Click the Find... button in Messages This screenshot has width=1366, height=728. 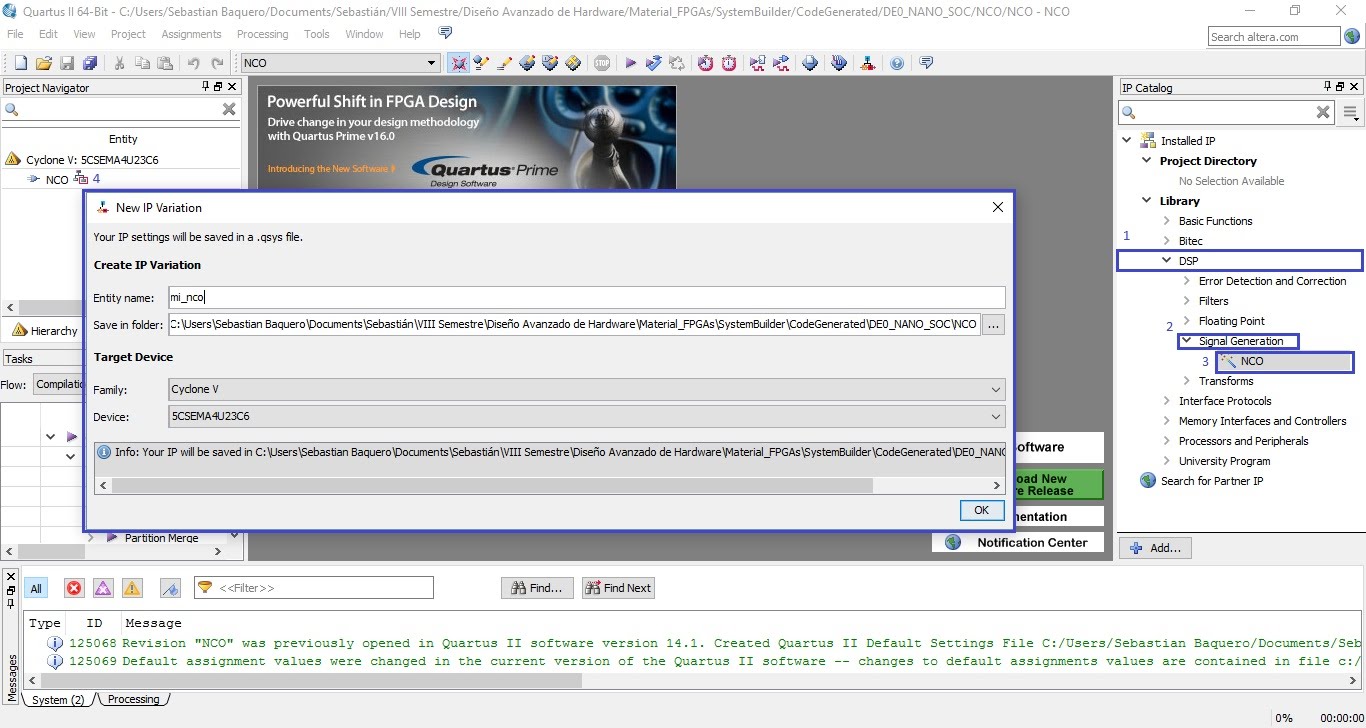(x=539, y=588)
